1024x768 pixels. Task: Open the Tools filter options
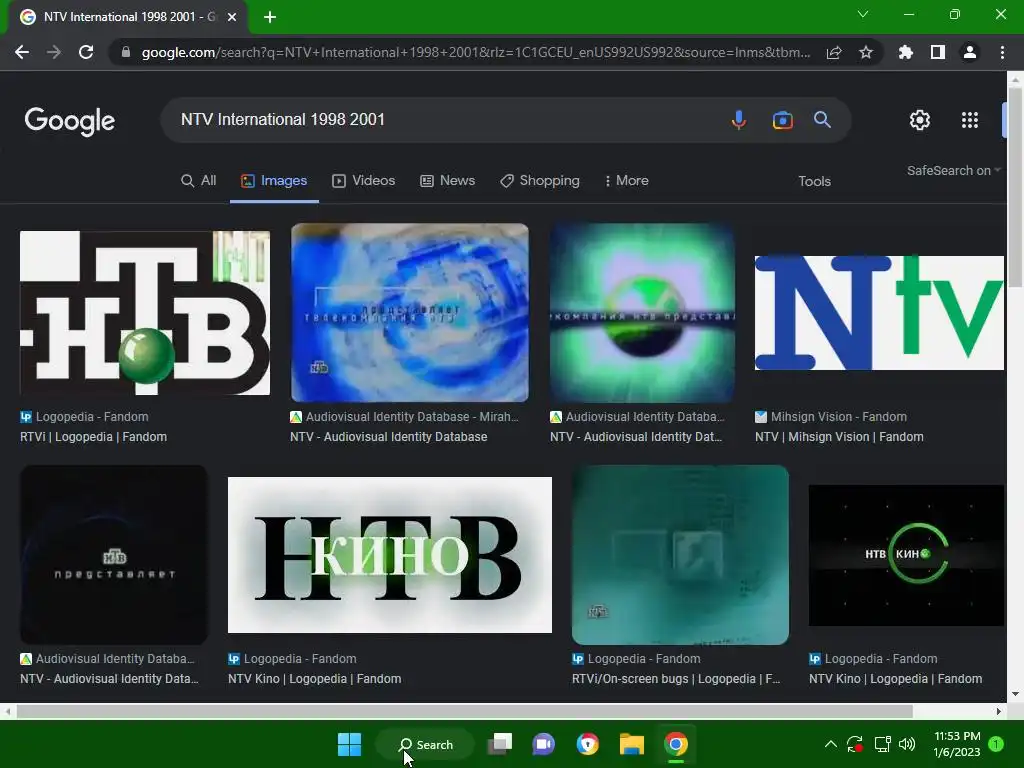click(814, 182)
